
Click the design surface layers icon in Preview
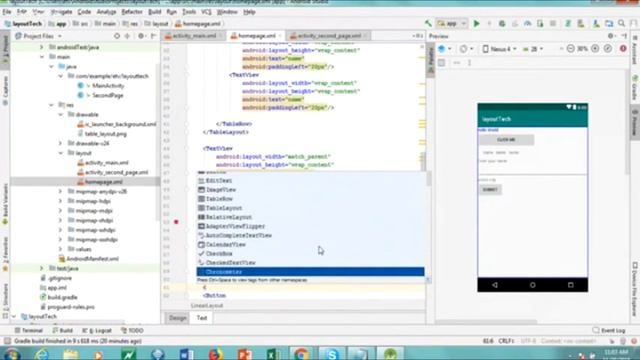point(442,49)
